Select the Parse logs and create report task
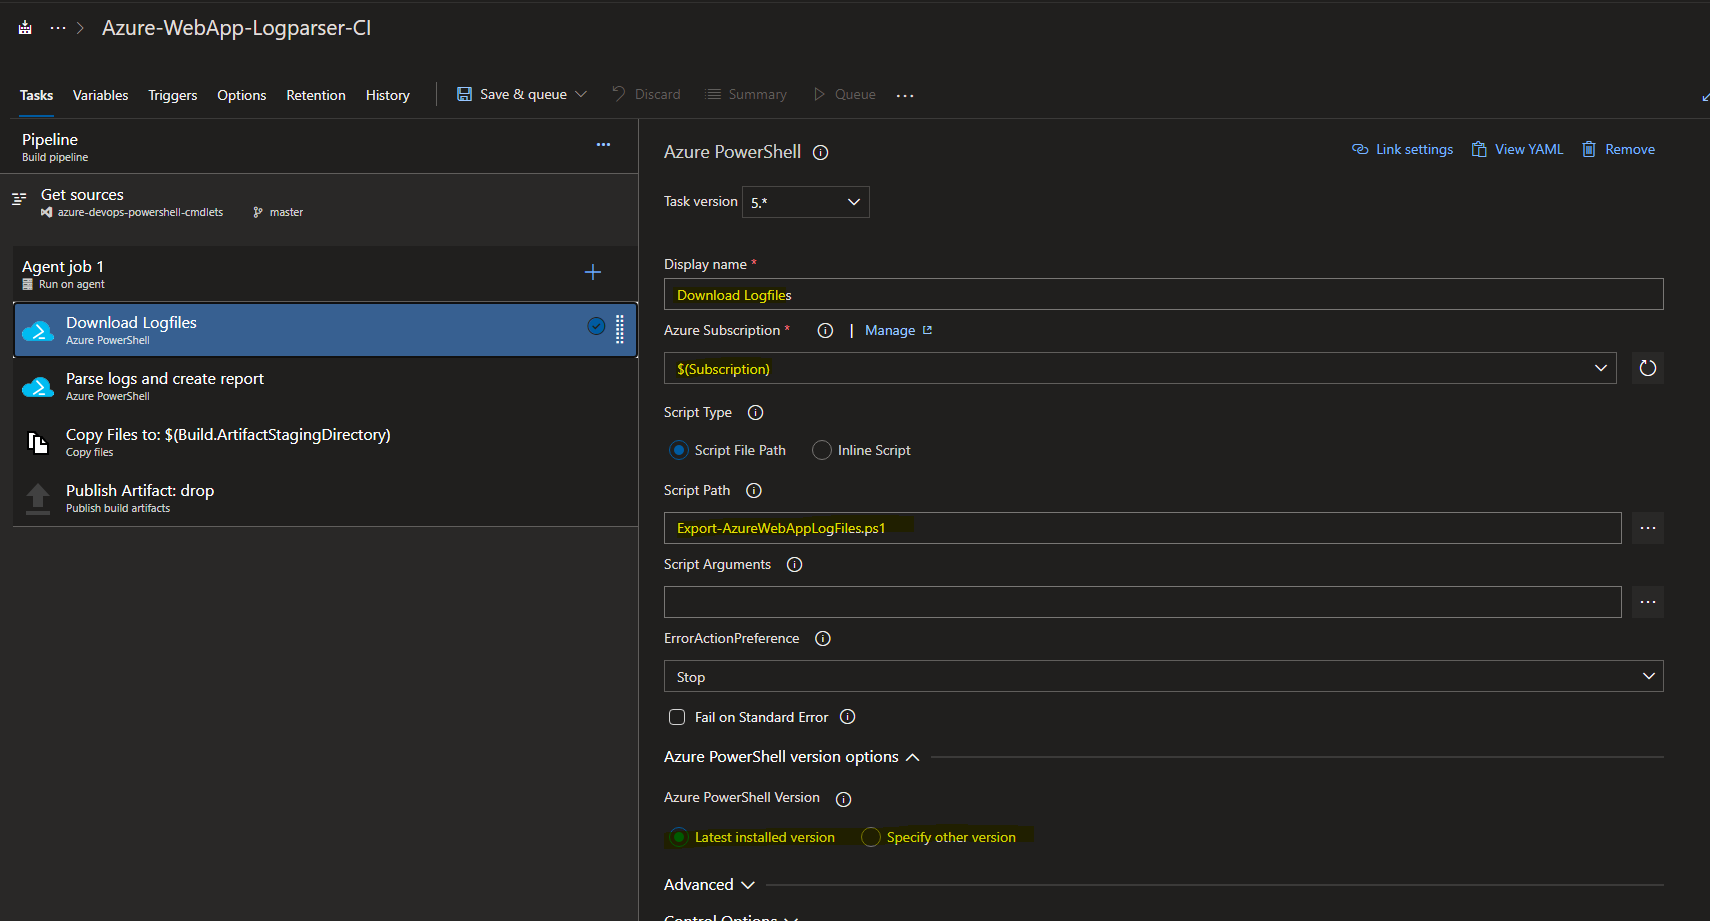Image resolution: width=1710 pixels, height=921 pixels. 325,386
